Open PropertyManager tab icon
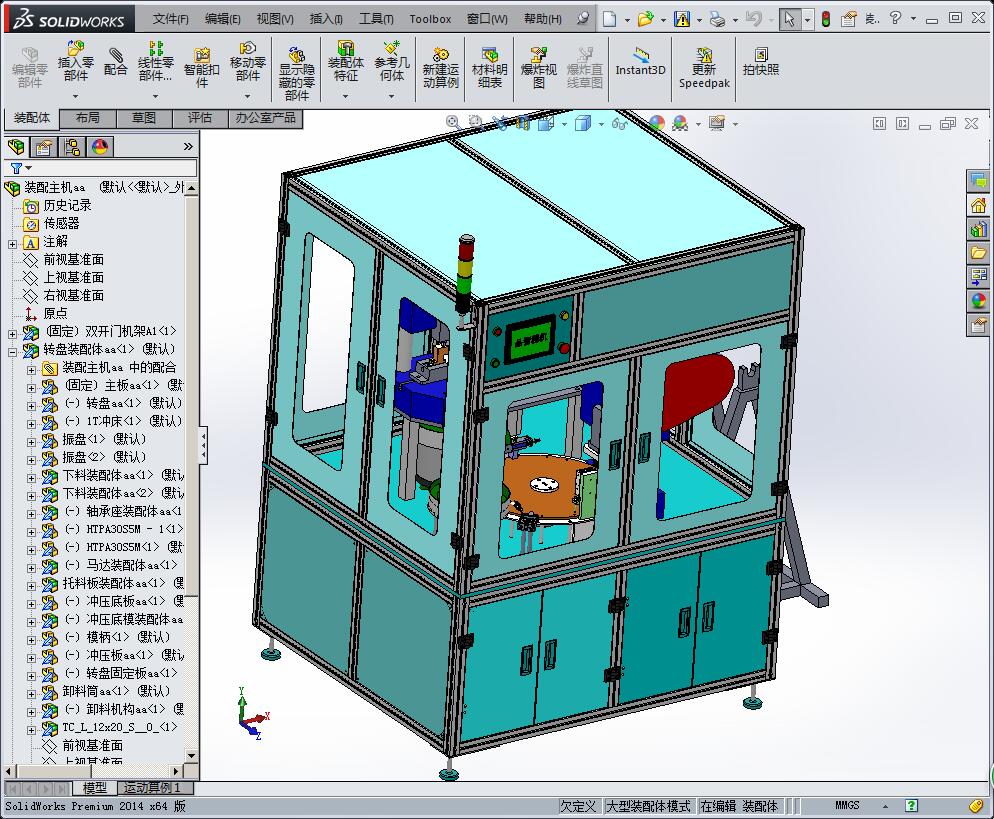Image resolution: width=994 pixels, height=819 pixels. [43, 147]
